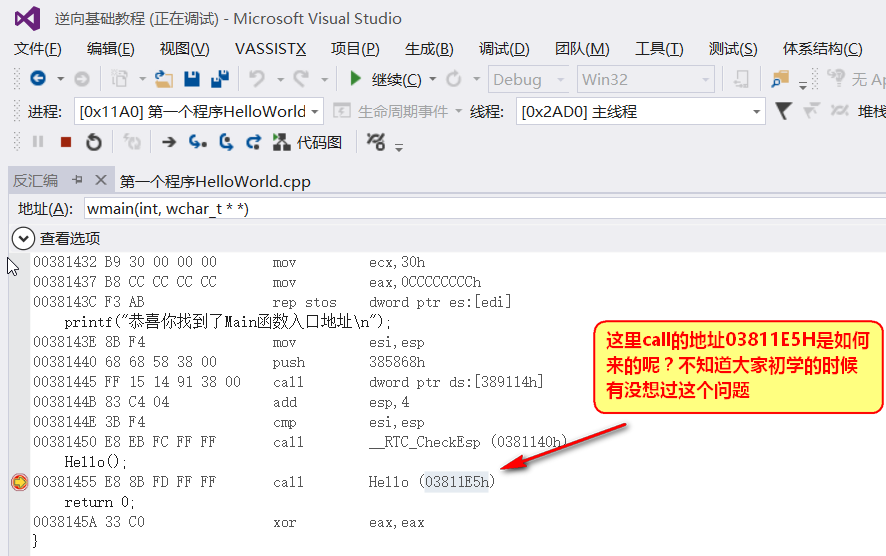Open the 生成(B) menu
The image size is (886, 556).
(x=429, y=49)
